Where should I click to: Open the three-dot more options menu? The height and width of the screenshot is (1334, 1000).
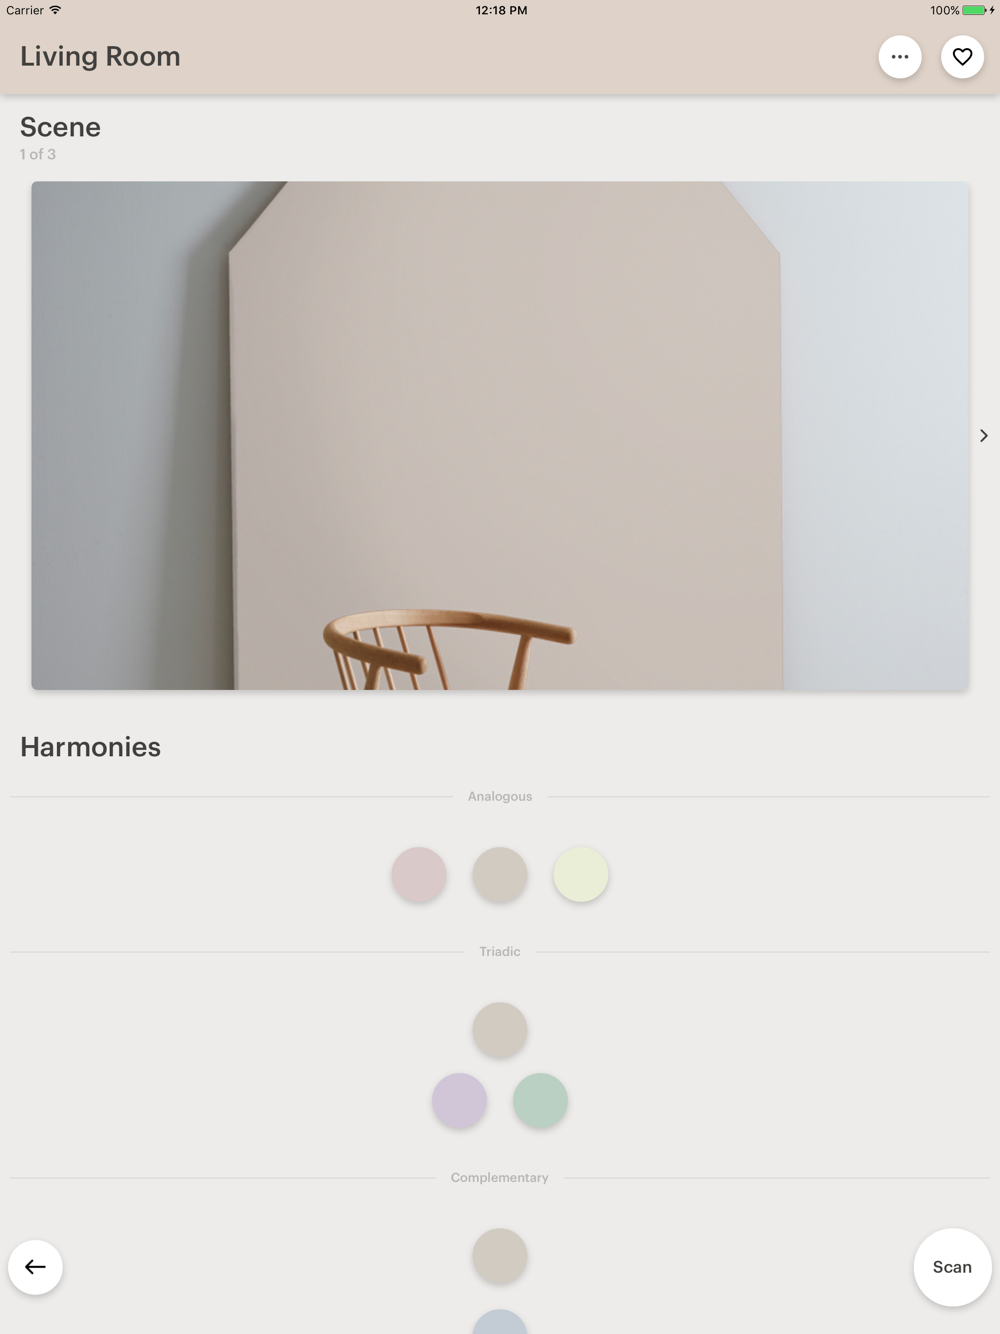pos(900,57)
